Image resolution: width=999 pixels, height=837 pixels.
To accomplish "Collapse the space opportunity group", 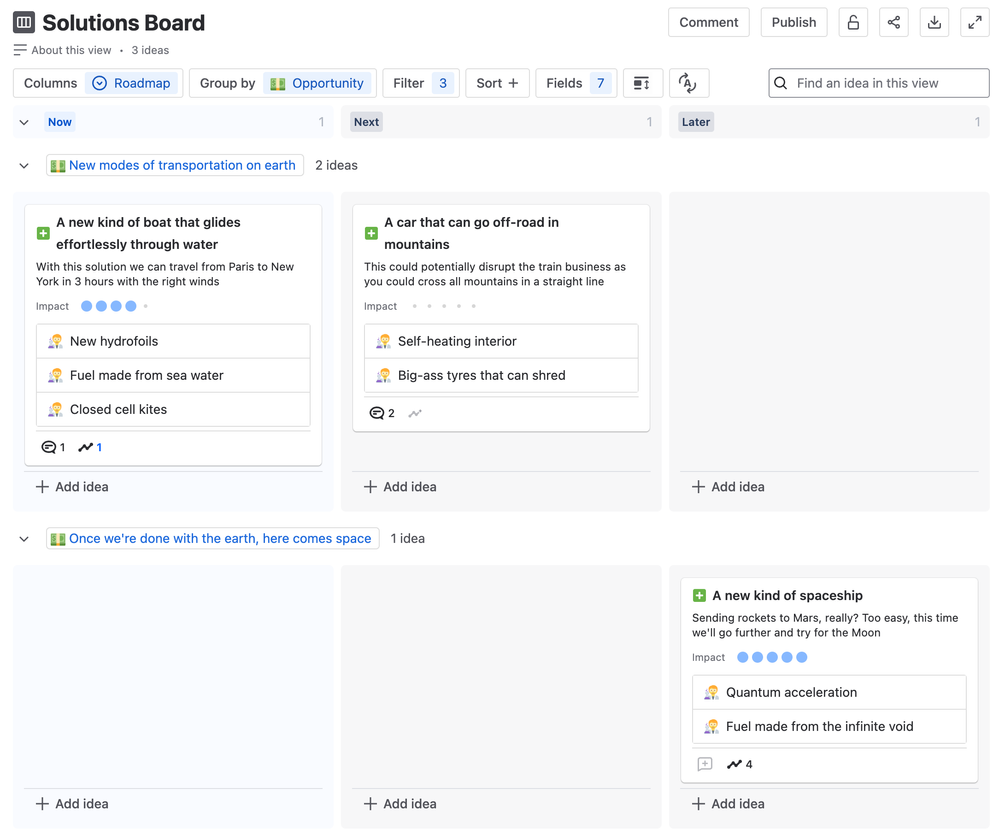I will 24,539.
